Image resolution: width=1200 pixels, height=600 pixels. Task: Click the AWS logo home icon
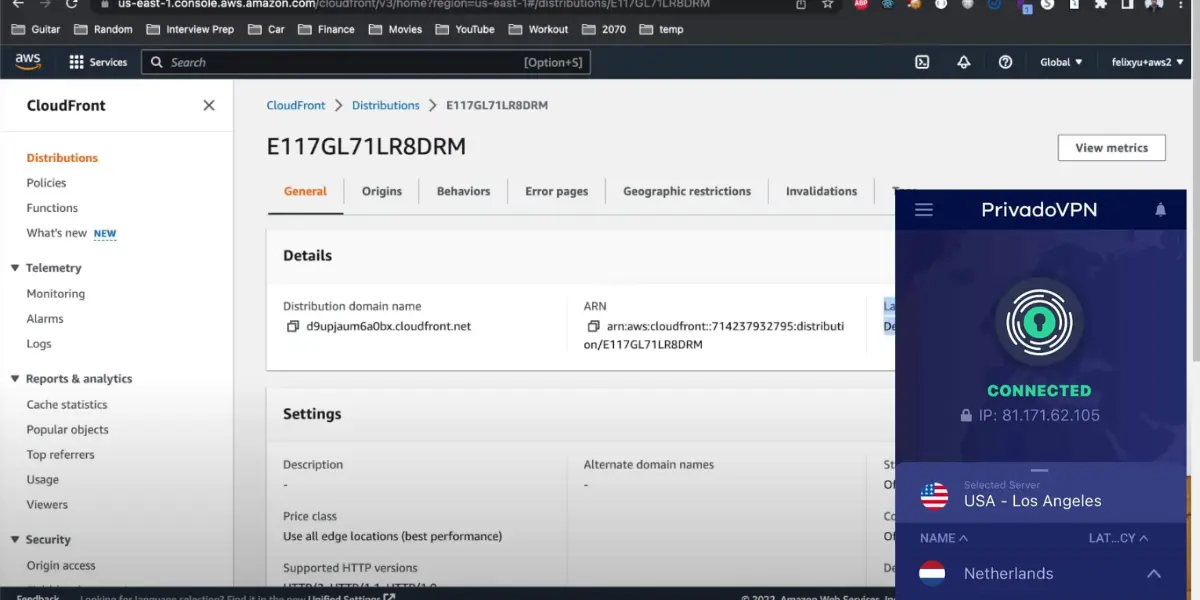coord(28,62)
